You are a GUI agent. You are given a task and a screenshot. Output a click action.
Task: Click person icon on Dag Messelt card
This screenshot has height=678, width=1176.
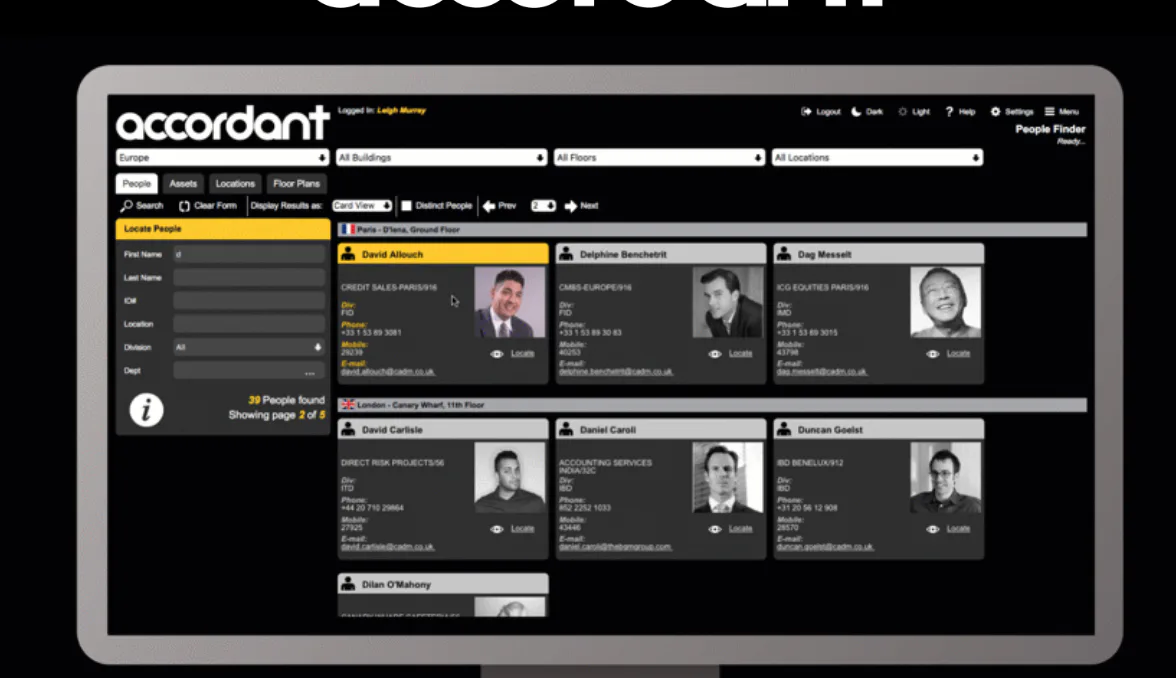(784, 254)
